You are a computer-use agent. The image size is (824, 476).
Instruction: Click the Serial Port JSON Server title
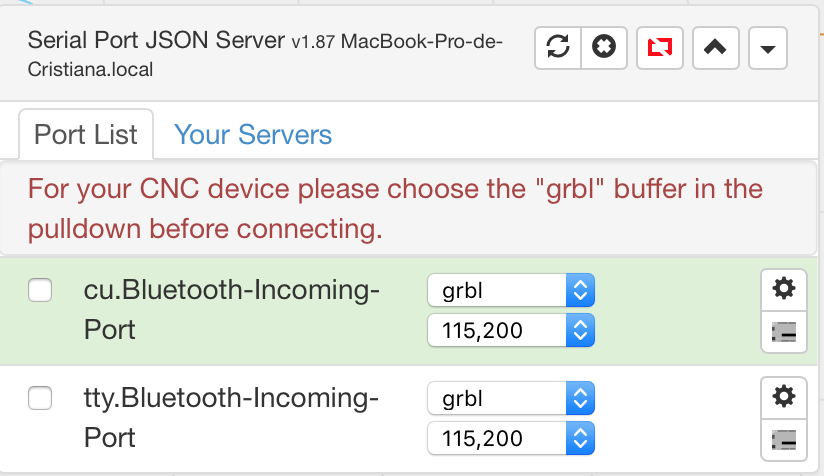157,41
